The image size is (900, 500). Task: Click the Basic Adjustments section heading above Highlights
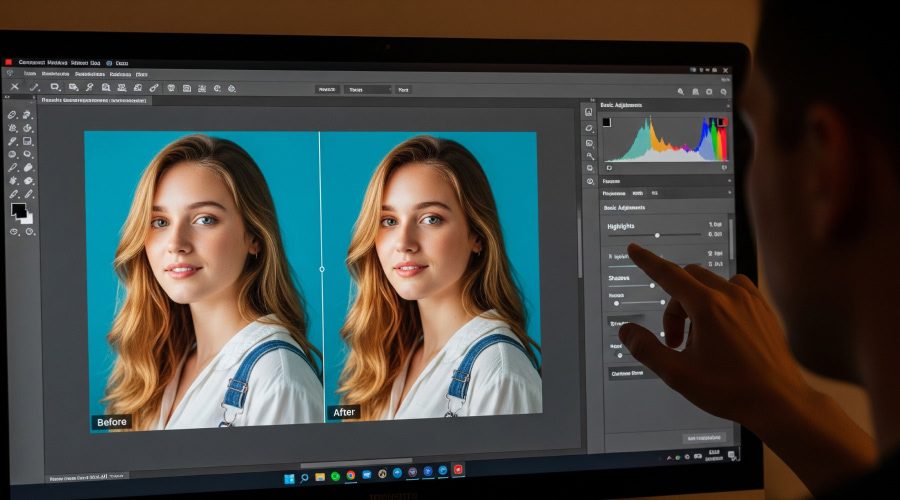(x=624, y=207)
